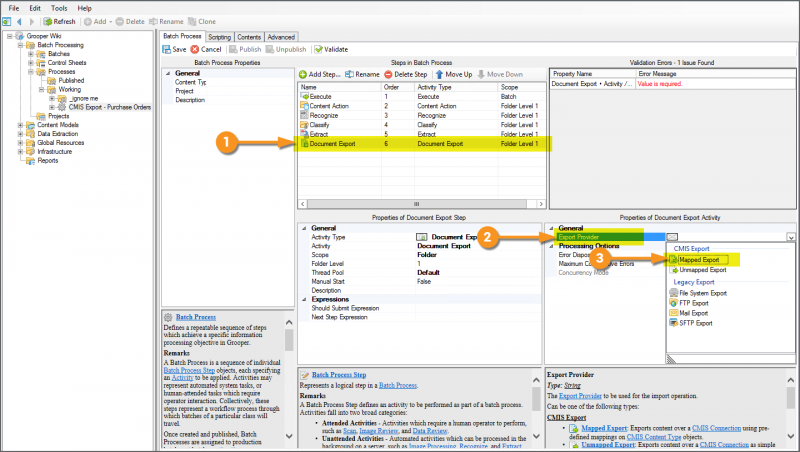Click Validate with the checkmark icon
Image resolution: width=800 pixels, height=452 pixels.
tap(331, 49)
